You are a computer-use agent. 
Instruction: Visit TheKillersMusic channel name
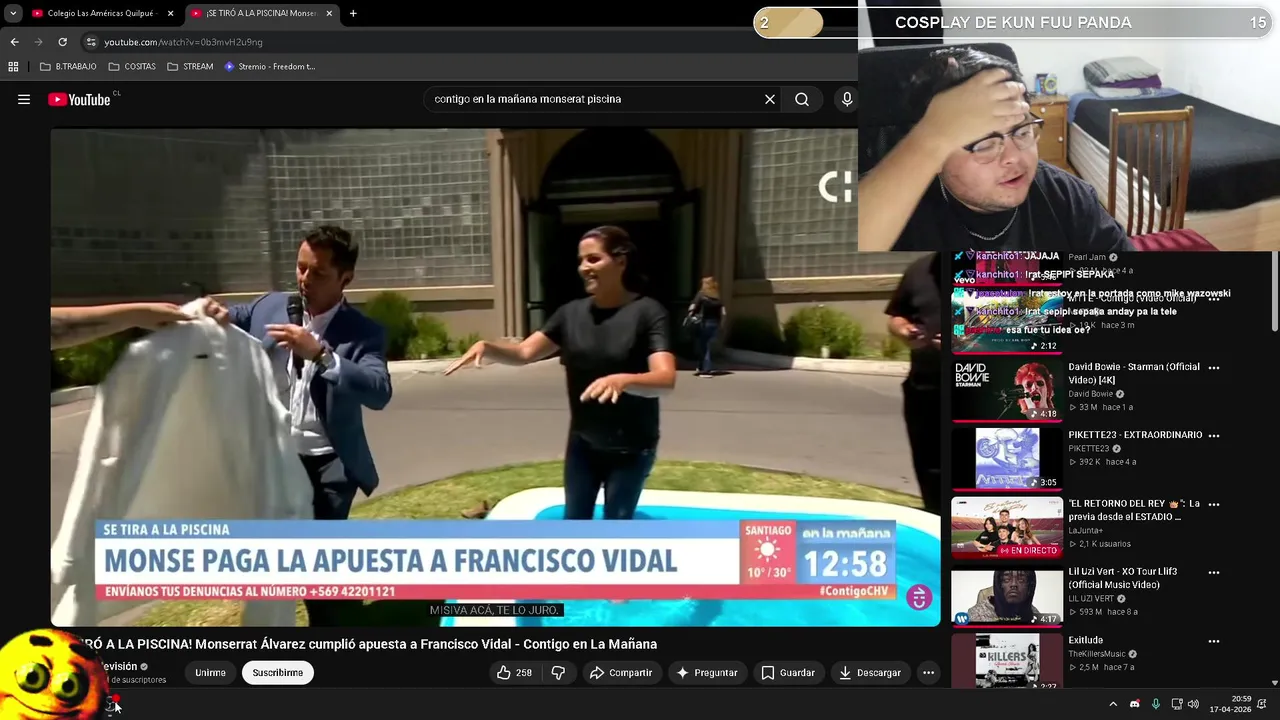1097,654
